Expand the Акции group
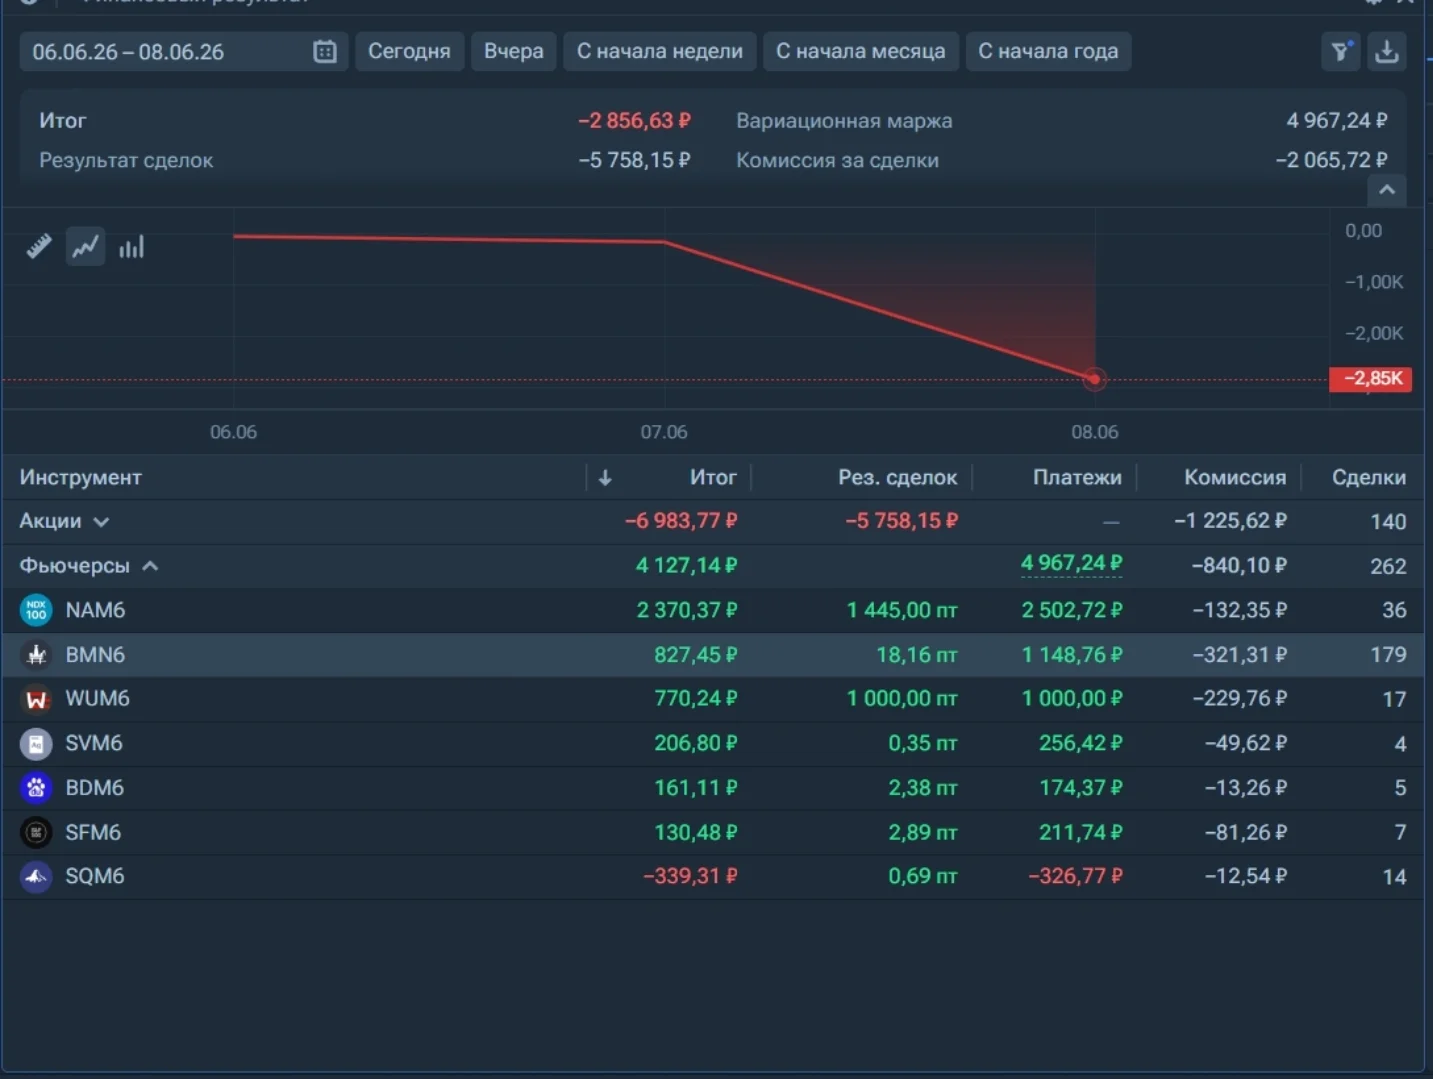Screen dimensions: 1433x1079 101,522
